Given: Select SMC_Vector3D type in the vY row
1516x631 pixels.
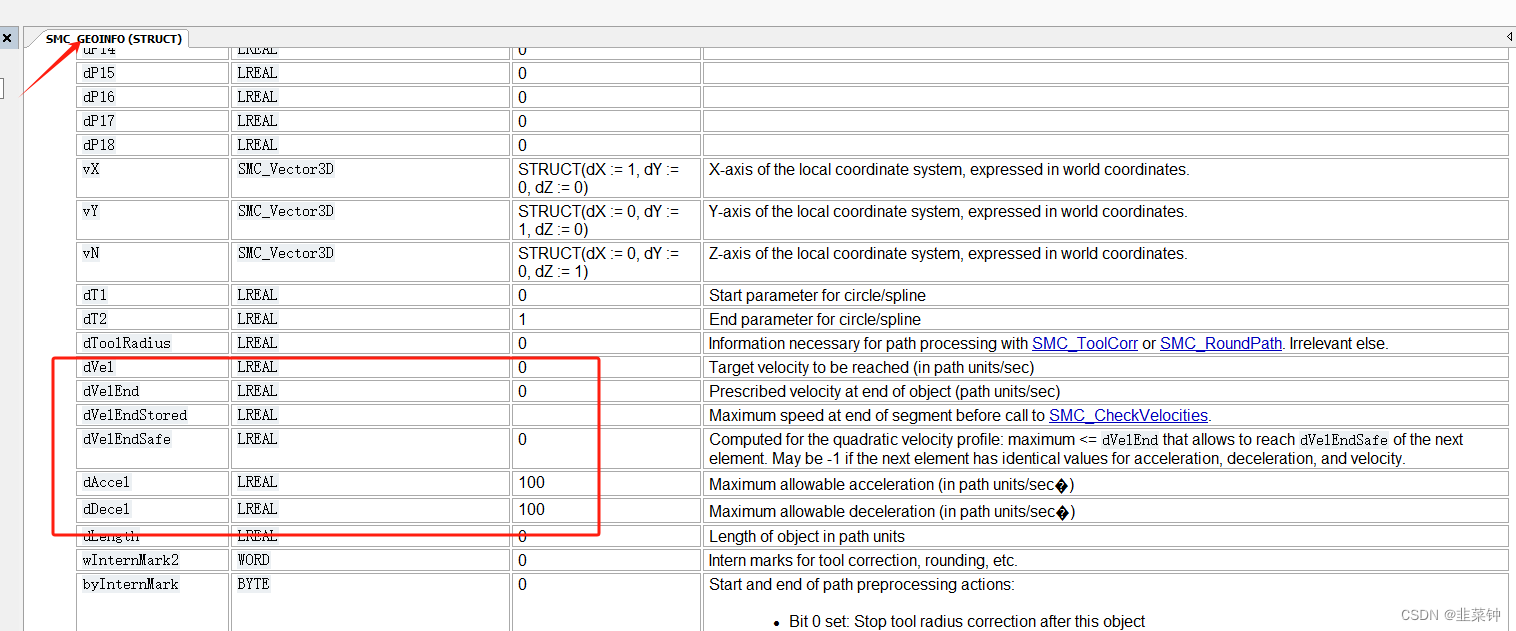Looking at the screenshot, I should pos(286,212).
